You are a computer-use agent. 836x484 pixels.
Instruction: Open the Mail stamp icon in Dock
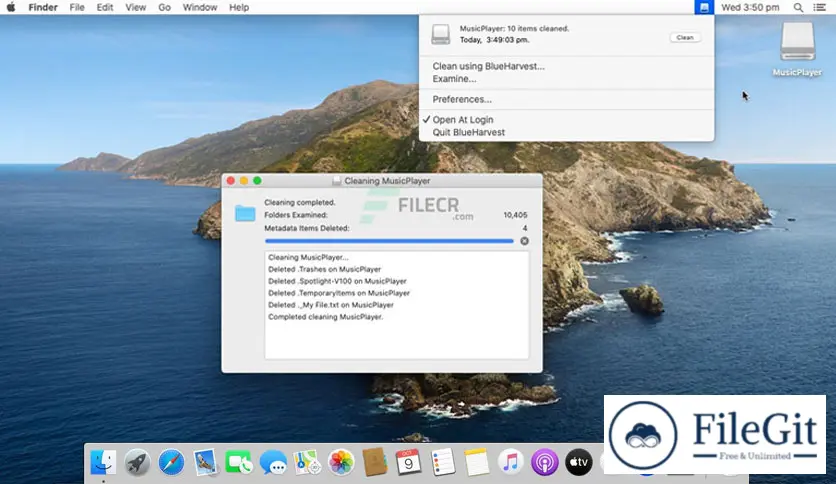(205, 462)
